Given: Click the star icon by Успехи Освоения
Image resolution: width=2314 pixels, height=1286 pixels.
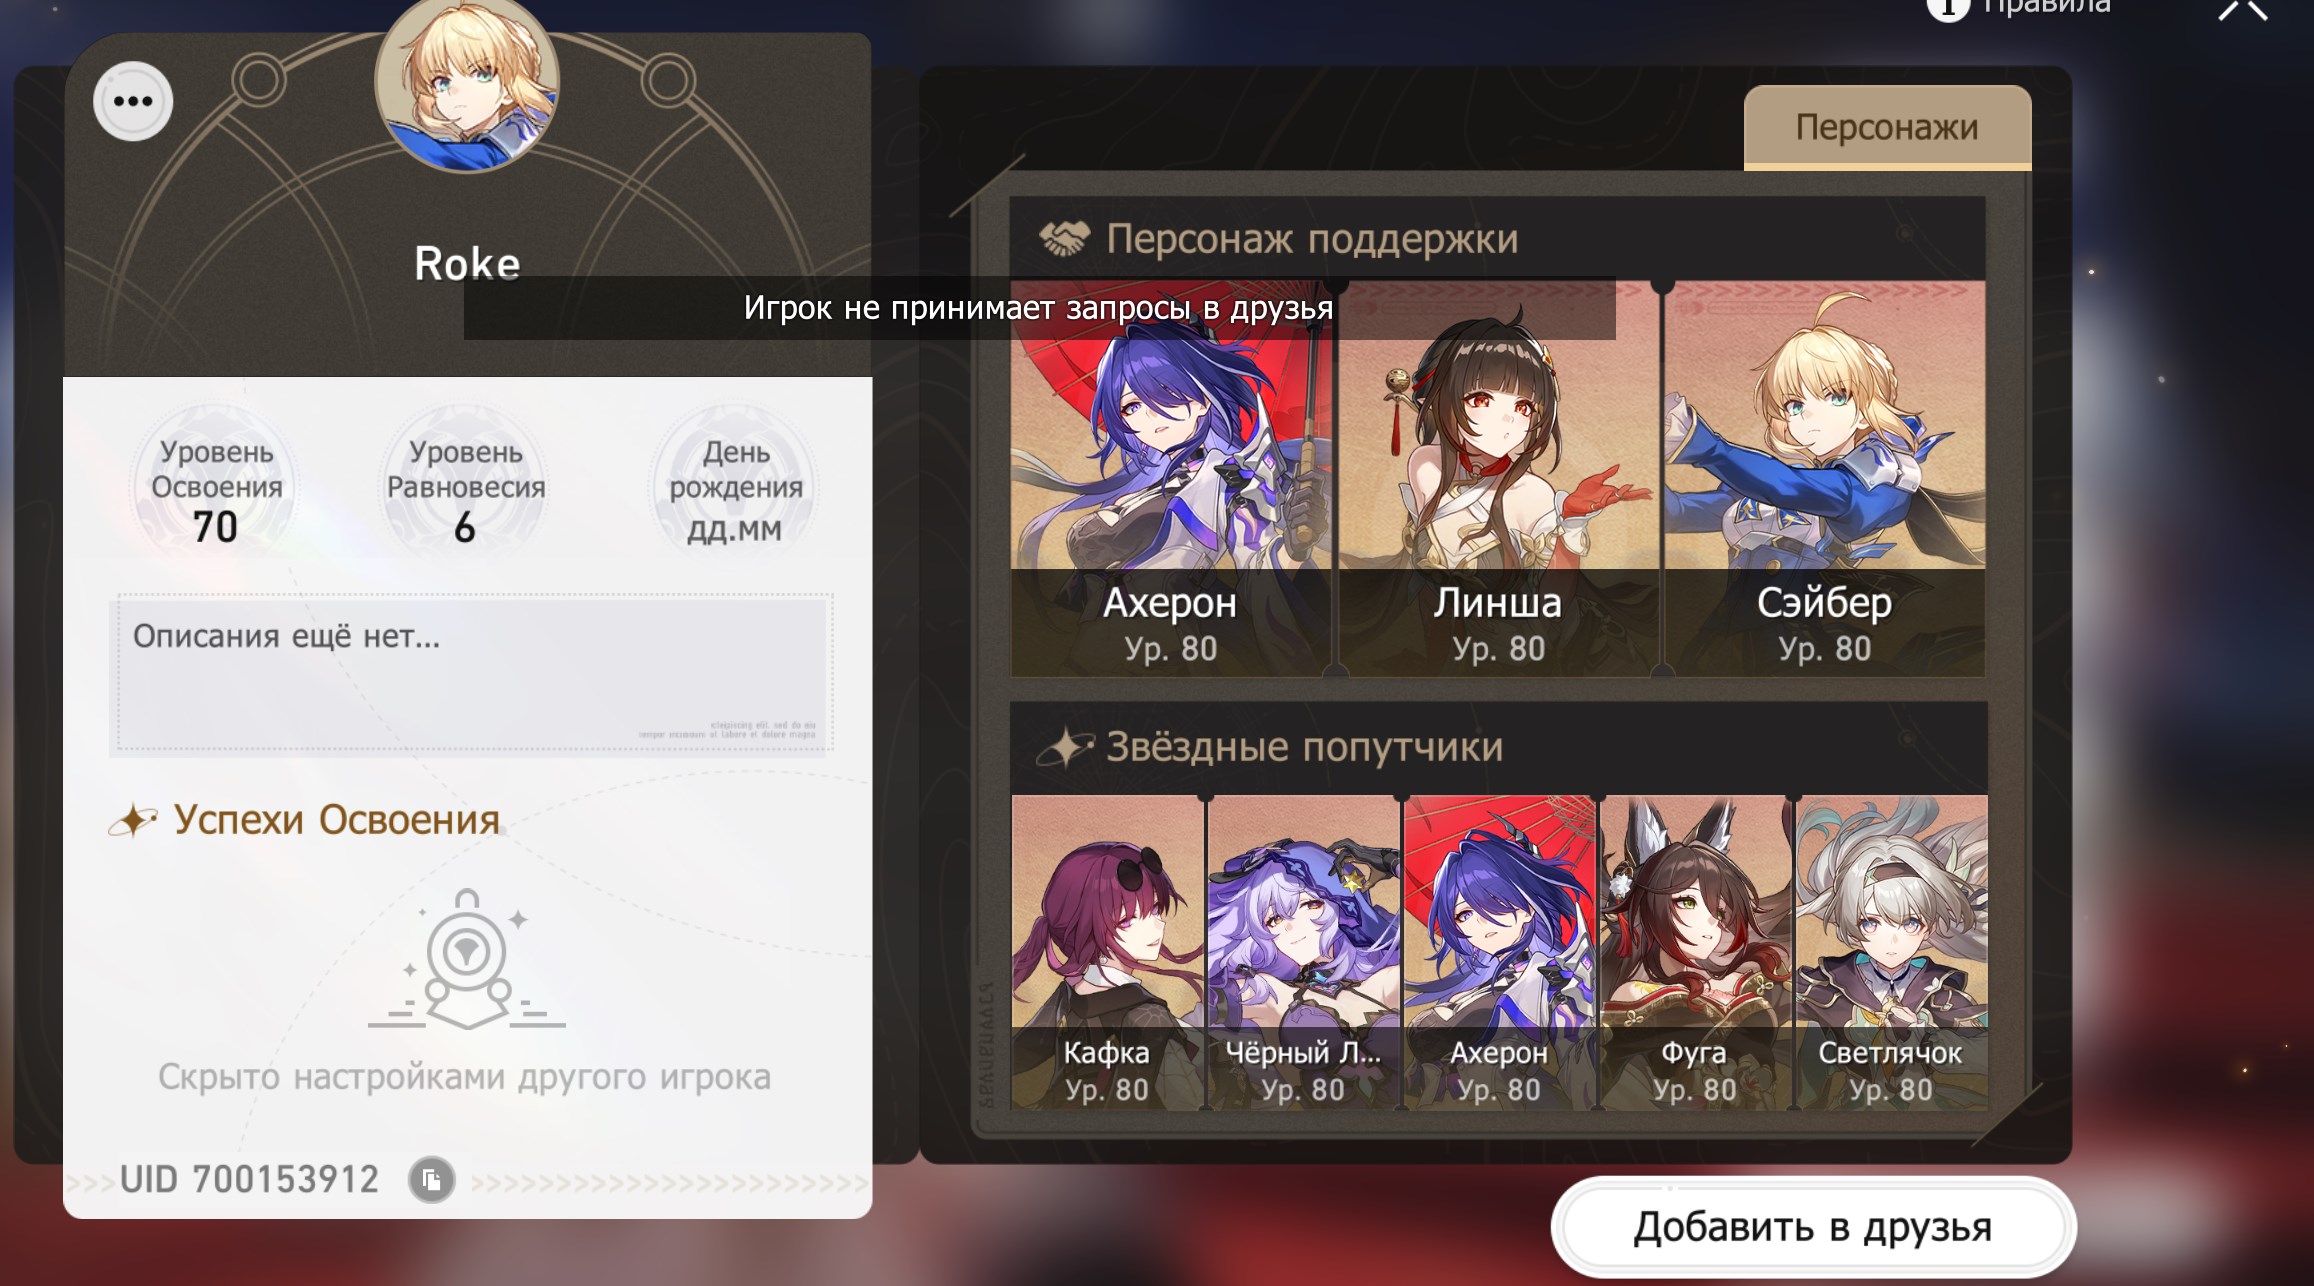Looking at the screenshot, I should 133,820.
